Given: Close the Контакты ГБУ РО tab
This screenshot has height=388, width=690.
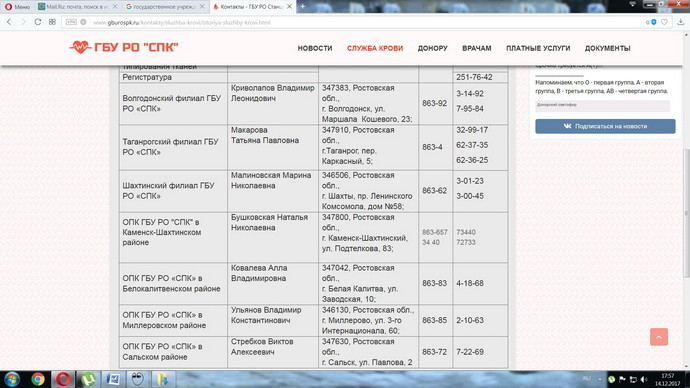Looking at the screenshot, I should 289,7.
